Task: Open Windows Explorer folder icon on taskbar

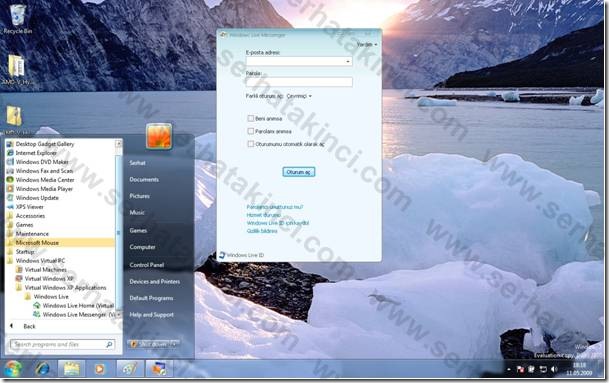Action: [72, 368]
